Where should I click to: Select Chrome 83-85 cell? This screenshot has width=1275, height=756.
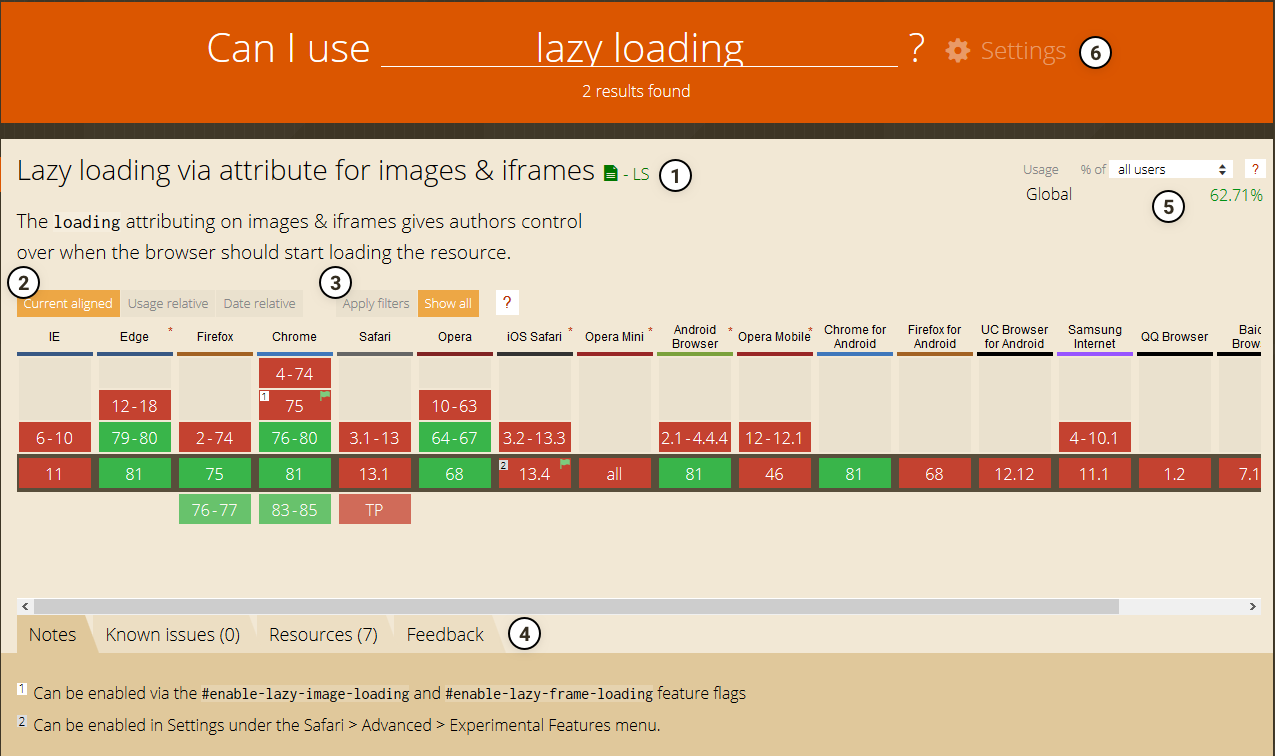pyautogui.click(x=295, y=509)
